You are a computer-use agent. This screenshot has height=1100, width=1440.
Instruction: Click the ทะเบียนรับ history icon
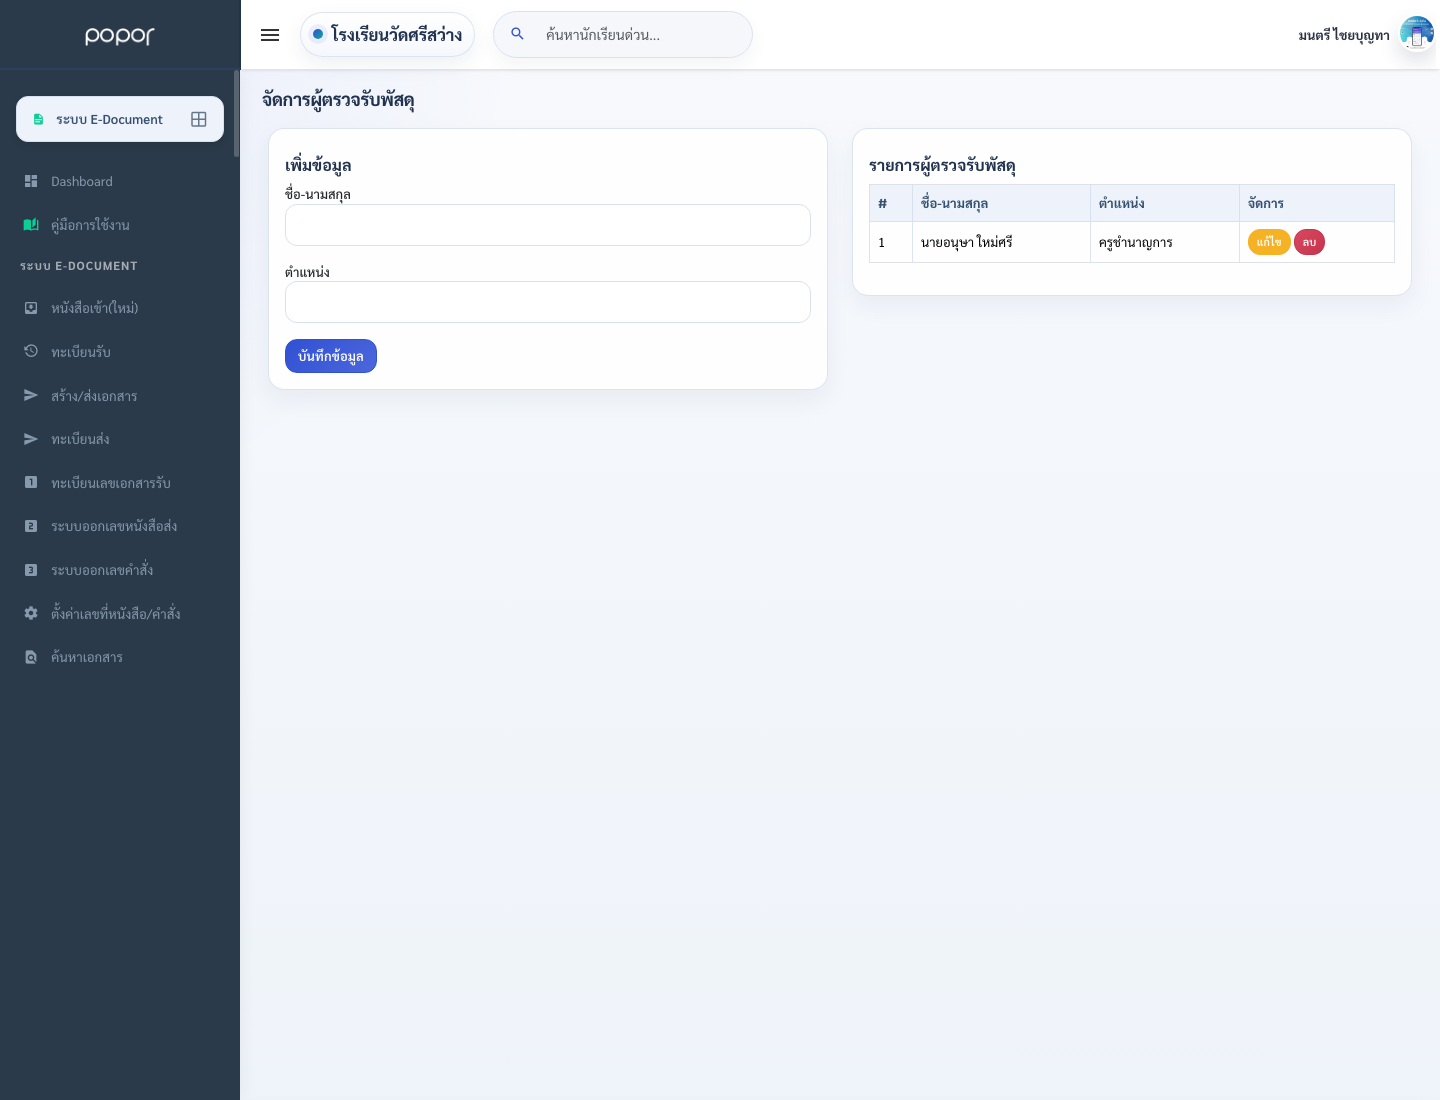pos(31,351)
